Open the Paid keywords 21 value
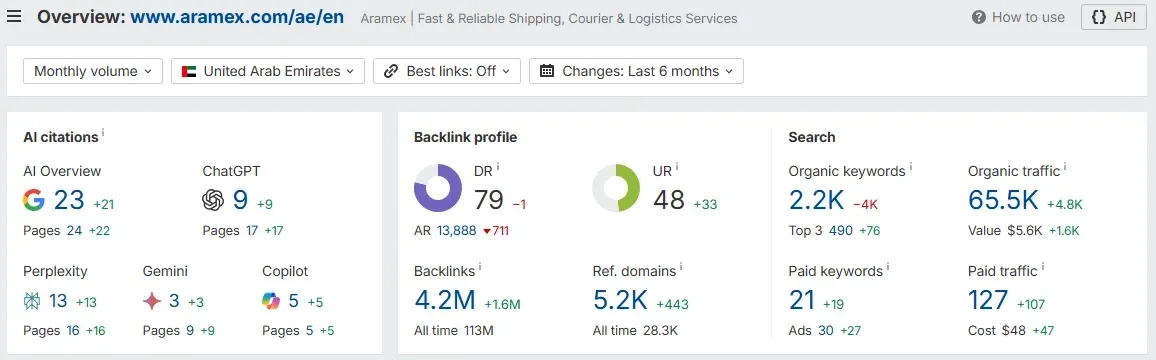The width and height of the screenshot is (1156, 360). click(801, 300)
